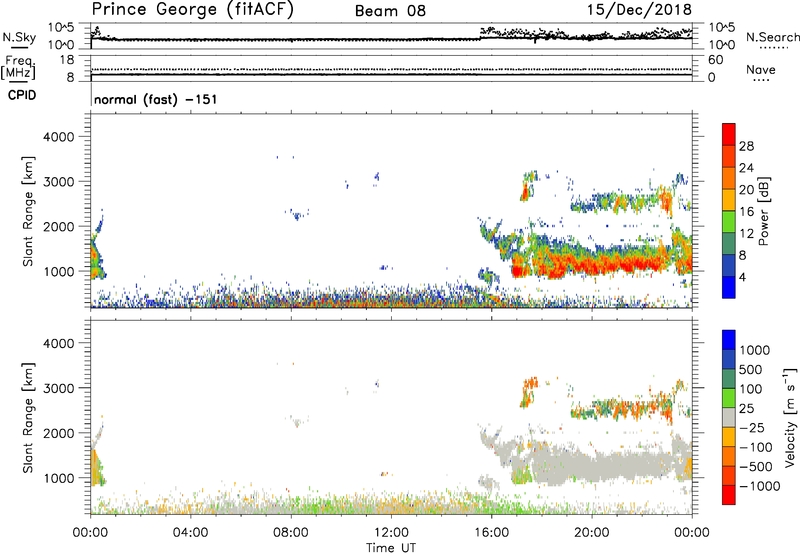
Task: Click the '28' power scale value
Action: click(746, 146)
